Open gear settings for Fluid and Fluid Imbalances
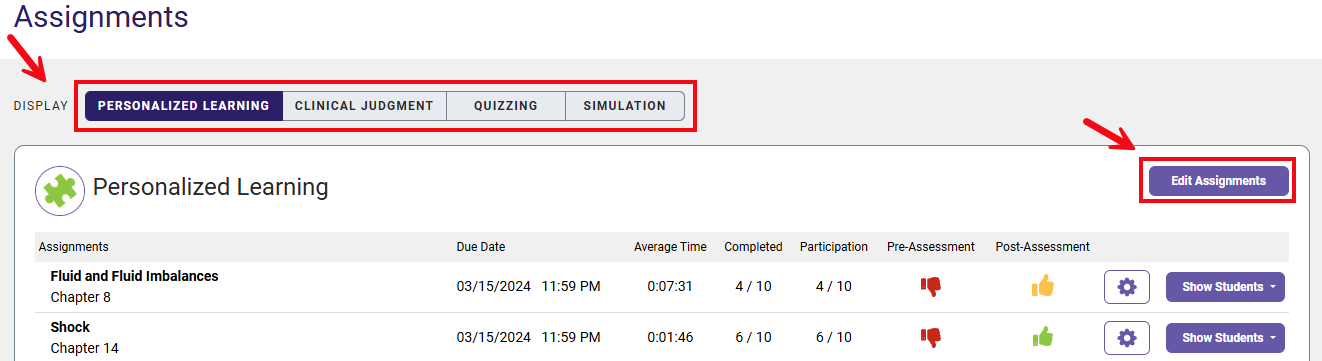This screenshot has height=361, width=1322. click(x=1127, y=287)
